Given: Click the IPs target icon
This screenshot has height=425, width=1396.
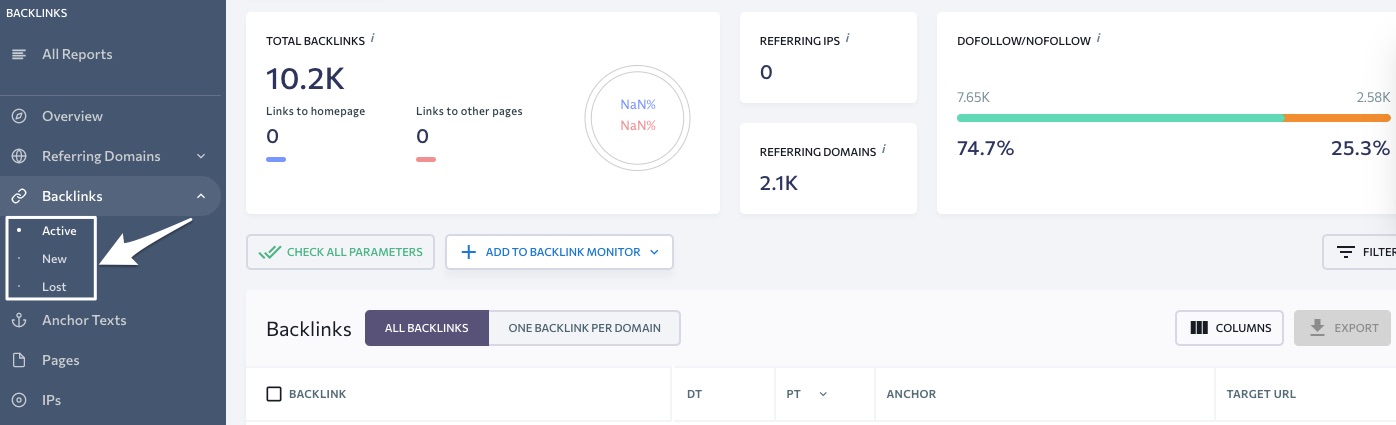Looking at the screenshot, I should click(x=18, y=400).
